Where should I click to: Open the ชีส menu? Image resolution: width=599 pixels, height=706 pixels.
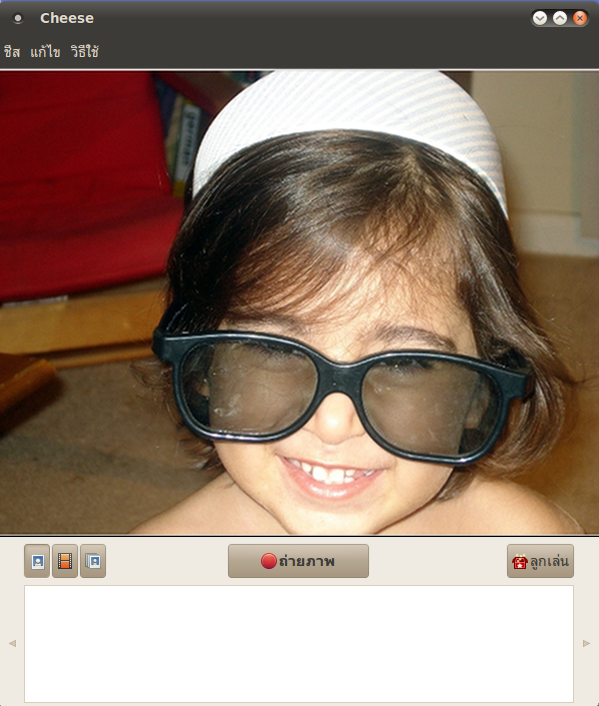[12, 52]
